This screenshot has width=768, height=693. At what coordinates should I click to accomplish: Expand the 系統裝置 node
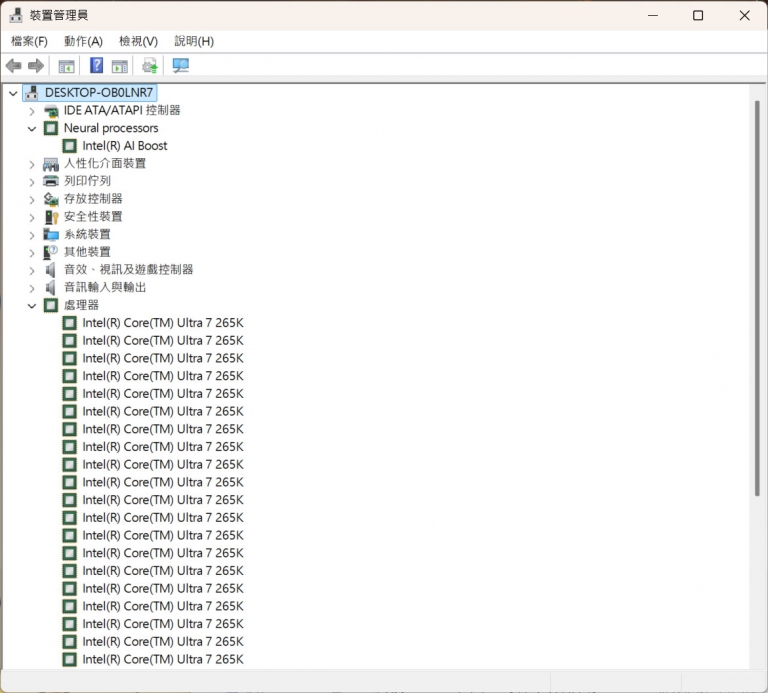(x=32, y=235)
